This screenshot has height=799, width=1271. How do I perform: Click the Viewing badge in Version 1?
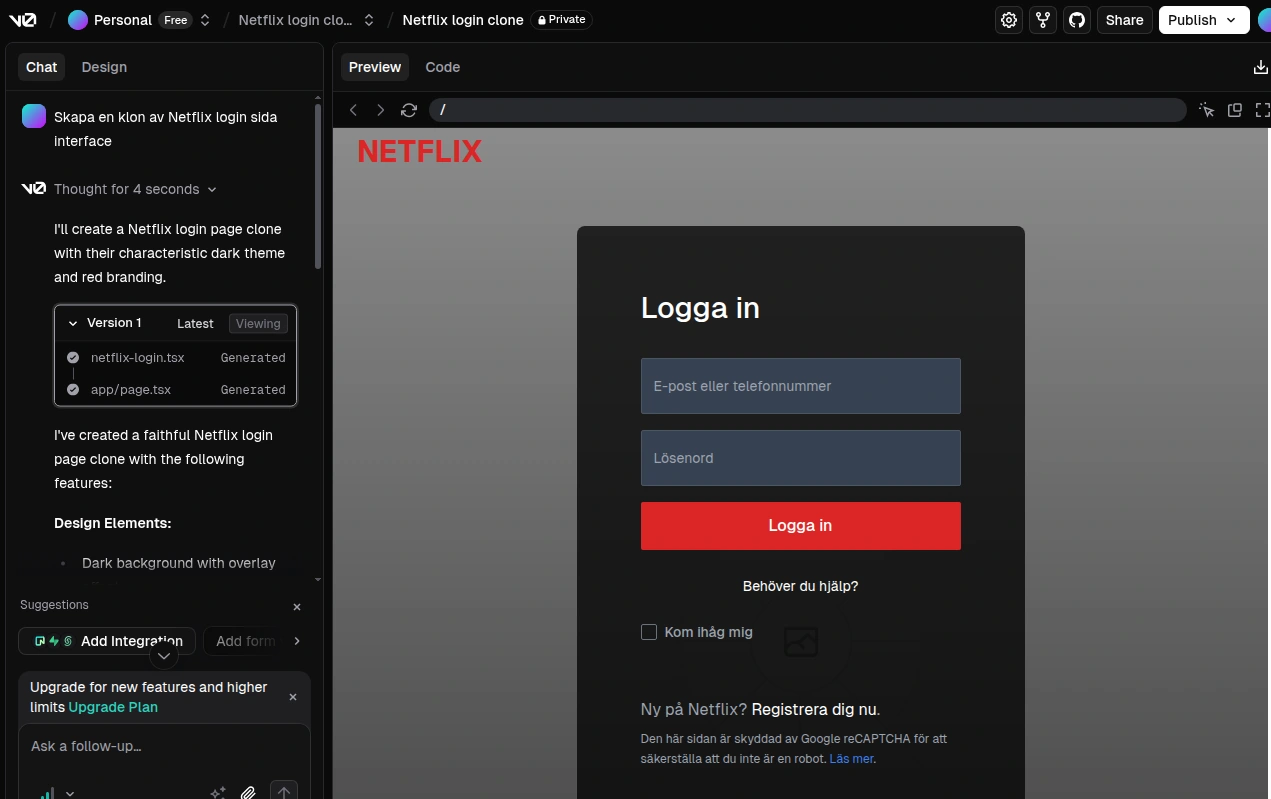click(x=258, y=324)
